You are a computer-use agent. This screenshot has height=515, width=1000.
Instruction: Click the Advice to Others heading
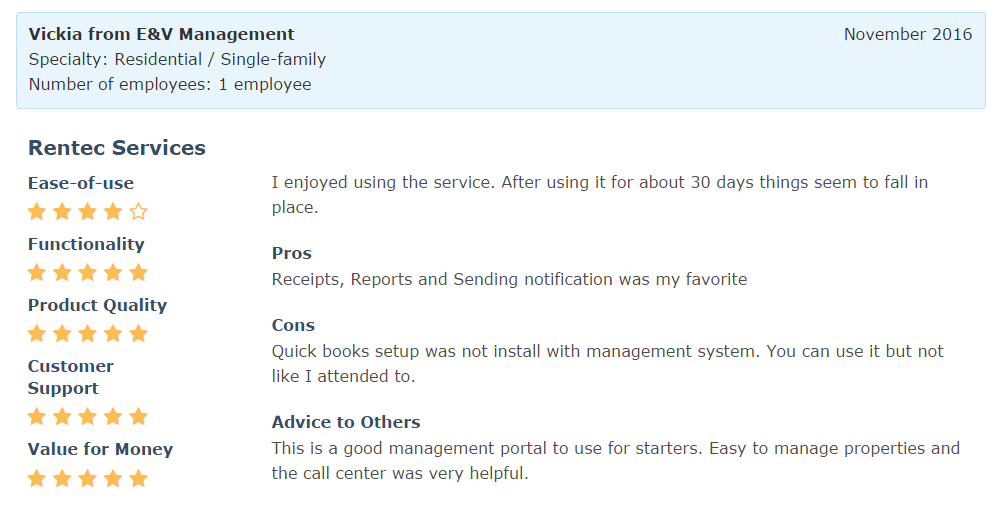click(x=346, y=422)
